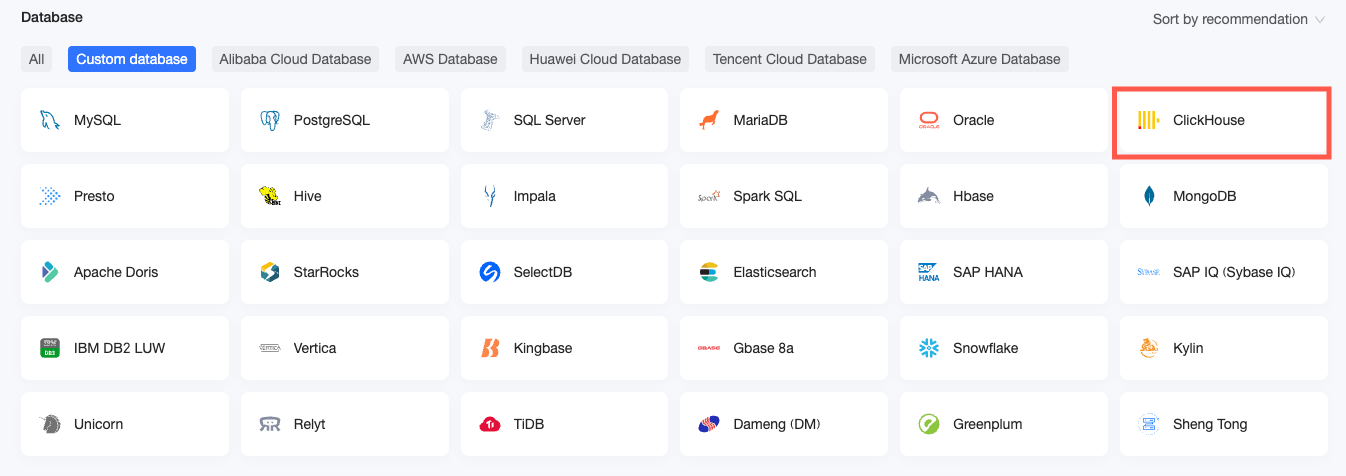The height and width of the screenshot is (476, 1346).
Task: Click the IBM DB2 green icon
Action: [x=49, y=348]
